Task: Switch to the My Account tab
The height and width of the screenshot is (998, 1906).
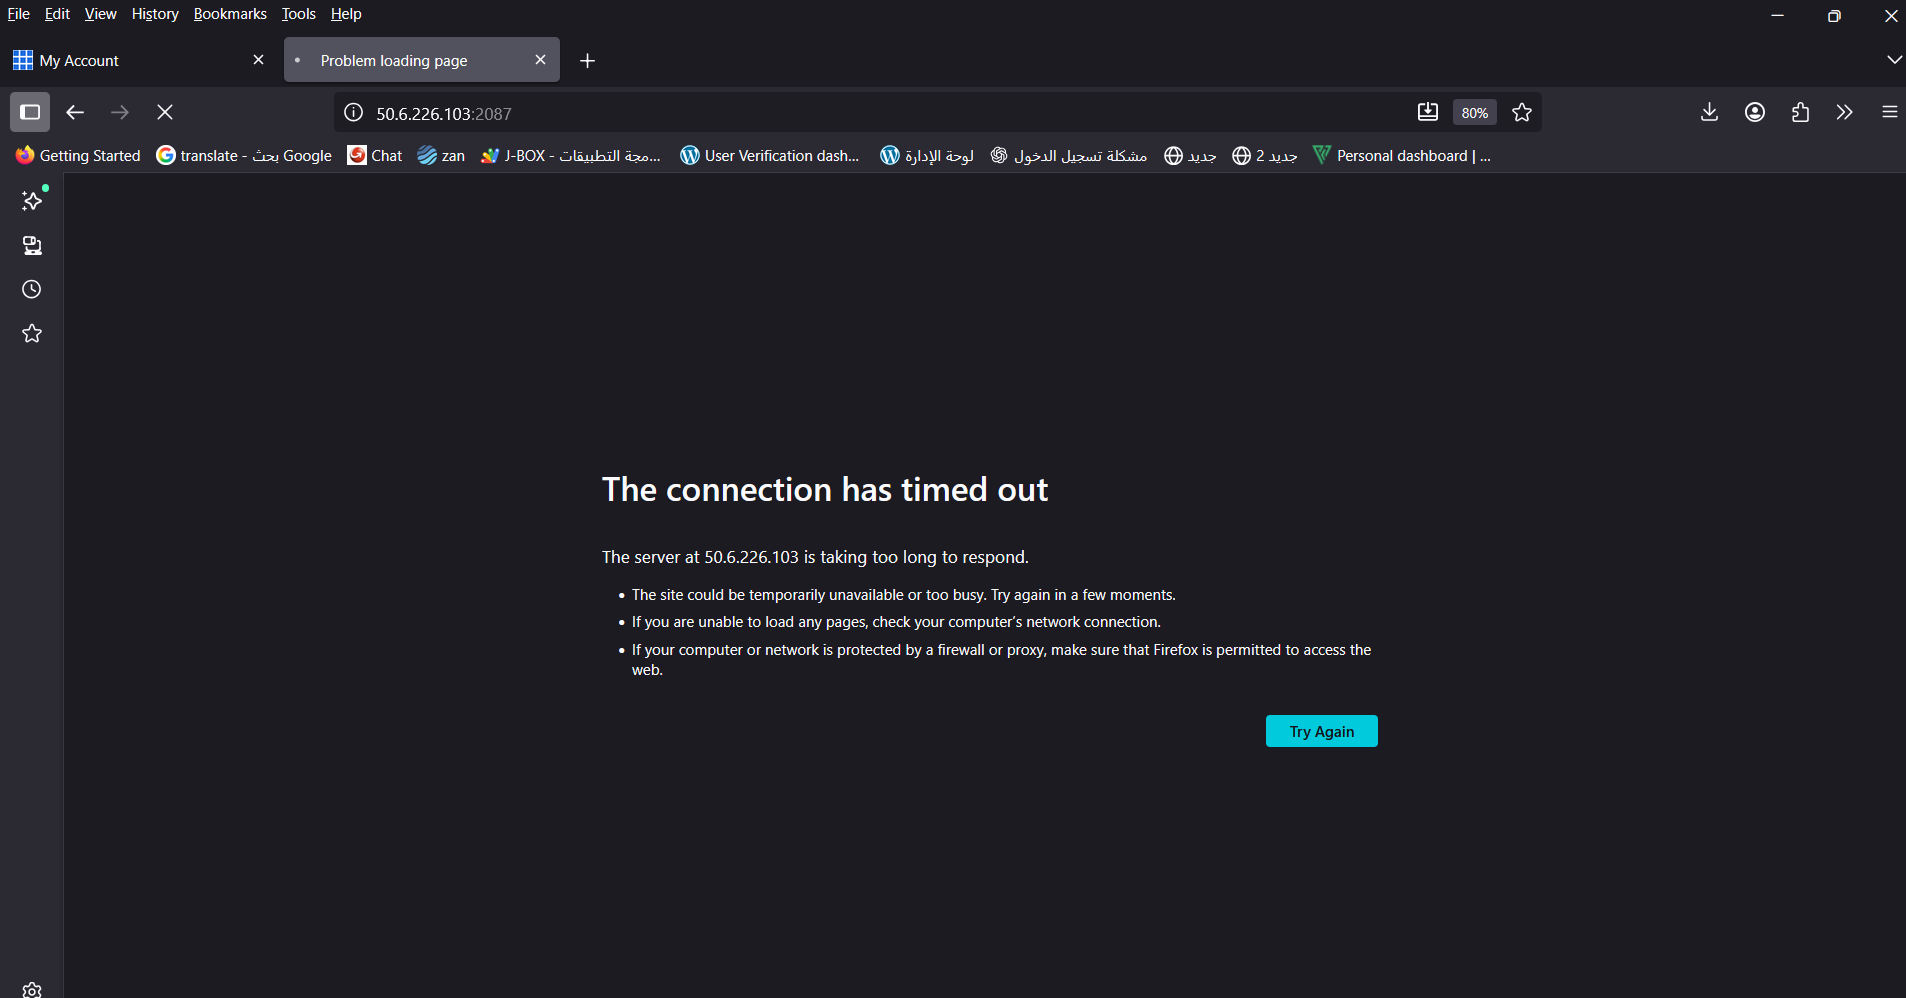Action: pos(130,60)
